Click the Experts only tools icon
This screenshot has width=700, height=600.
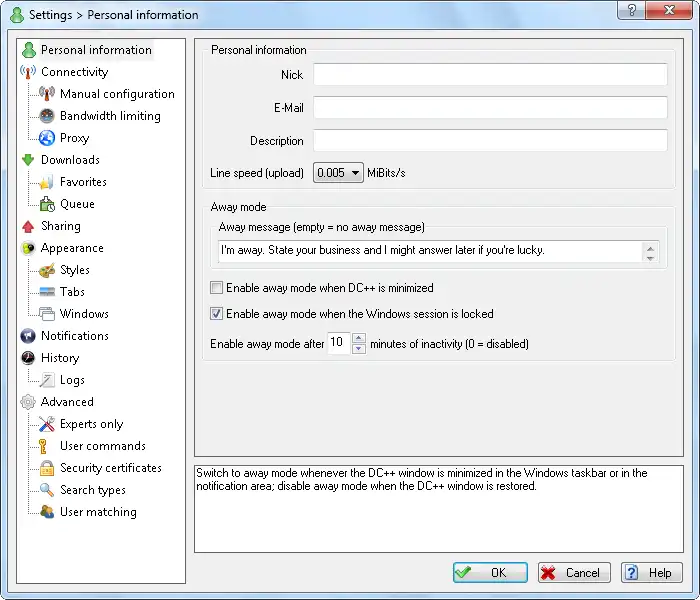[x=46, y=424]
